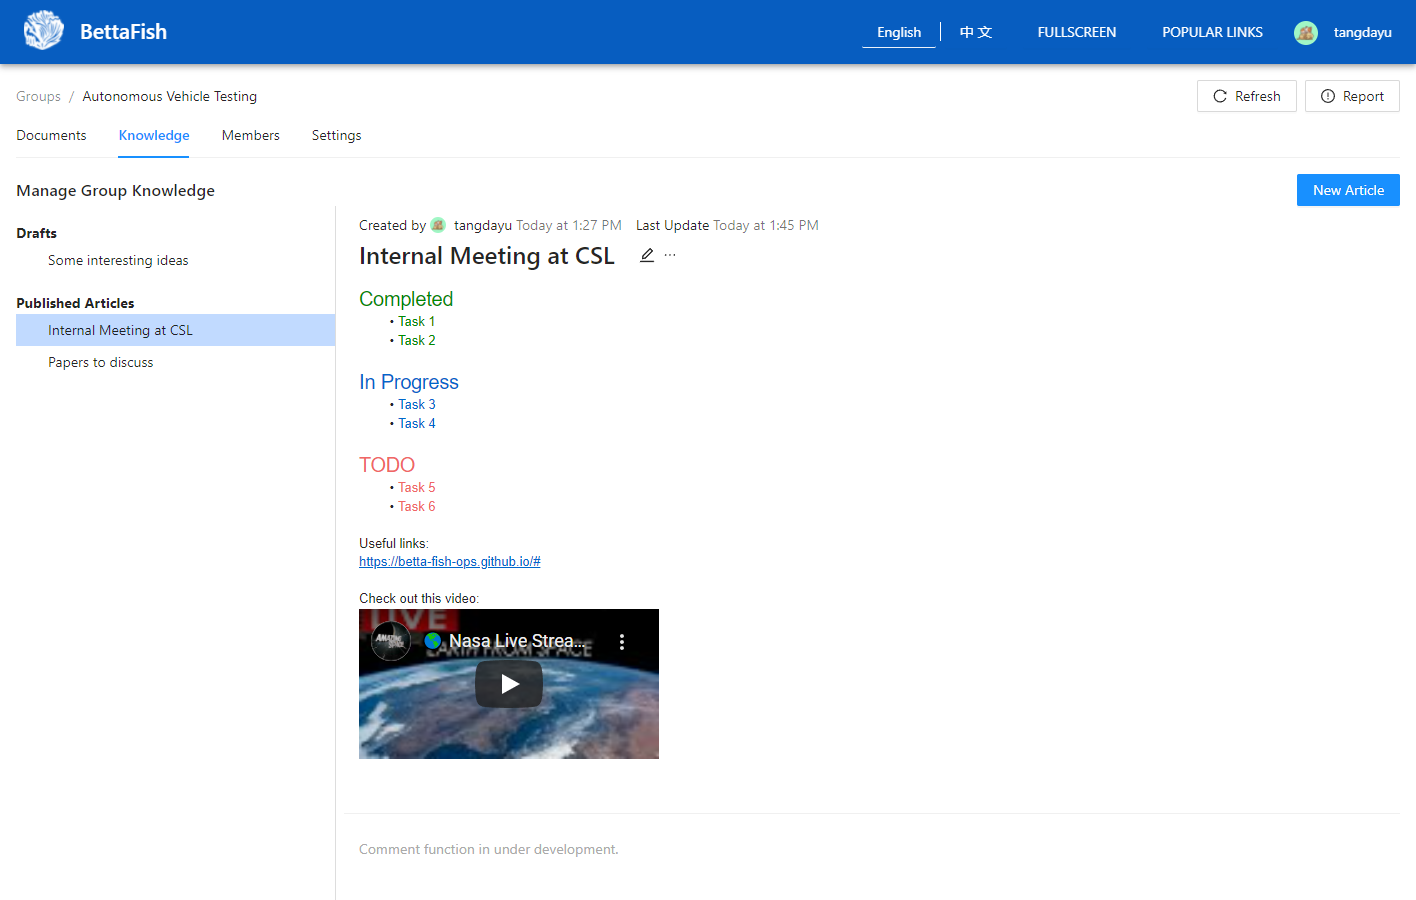Click Task 3 list item
Screen dimensions: 1416x900
416,404
